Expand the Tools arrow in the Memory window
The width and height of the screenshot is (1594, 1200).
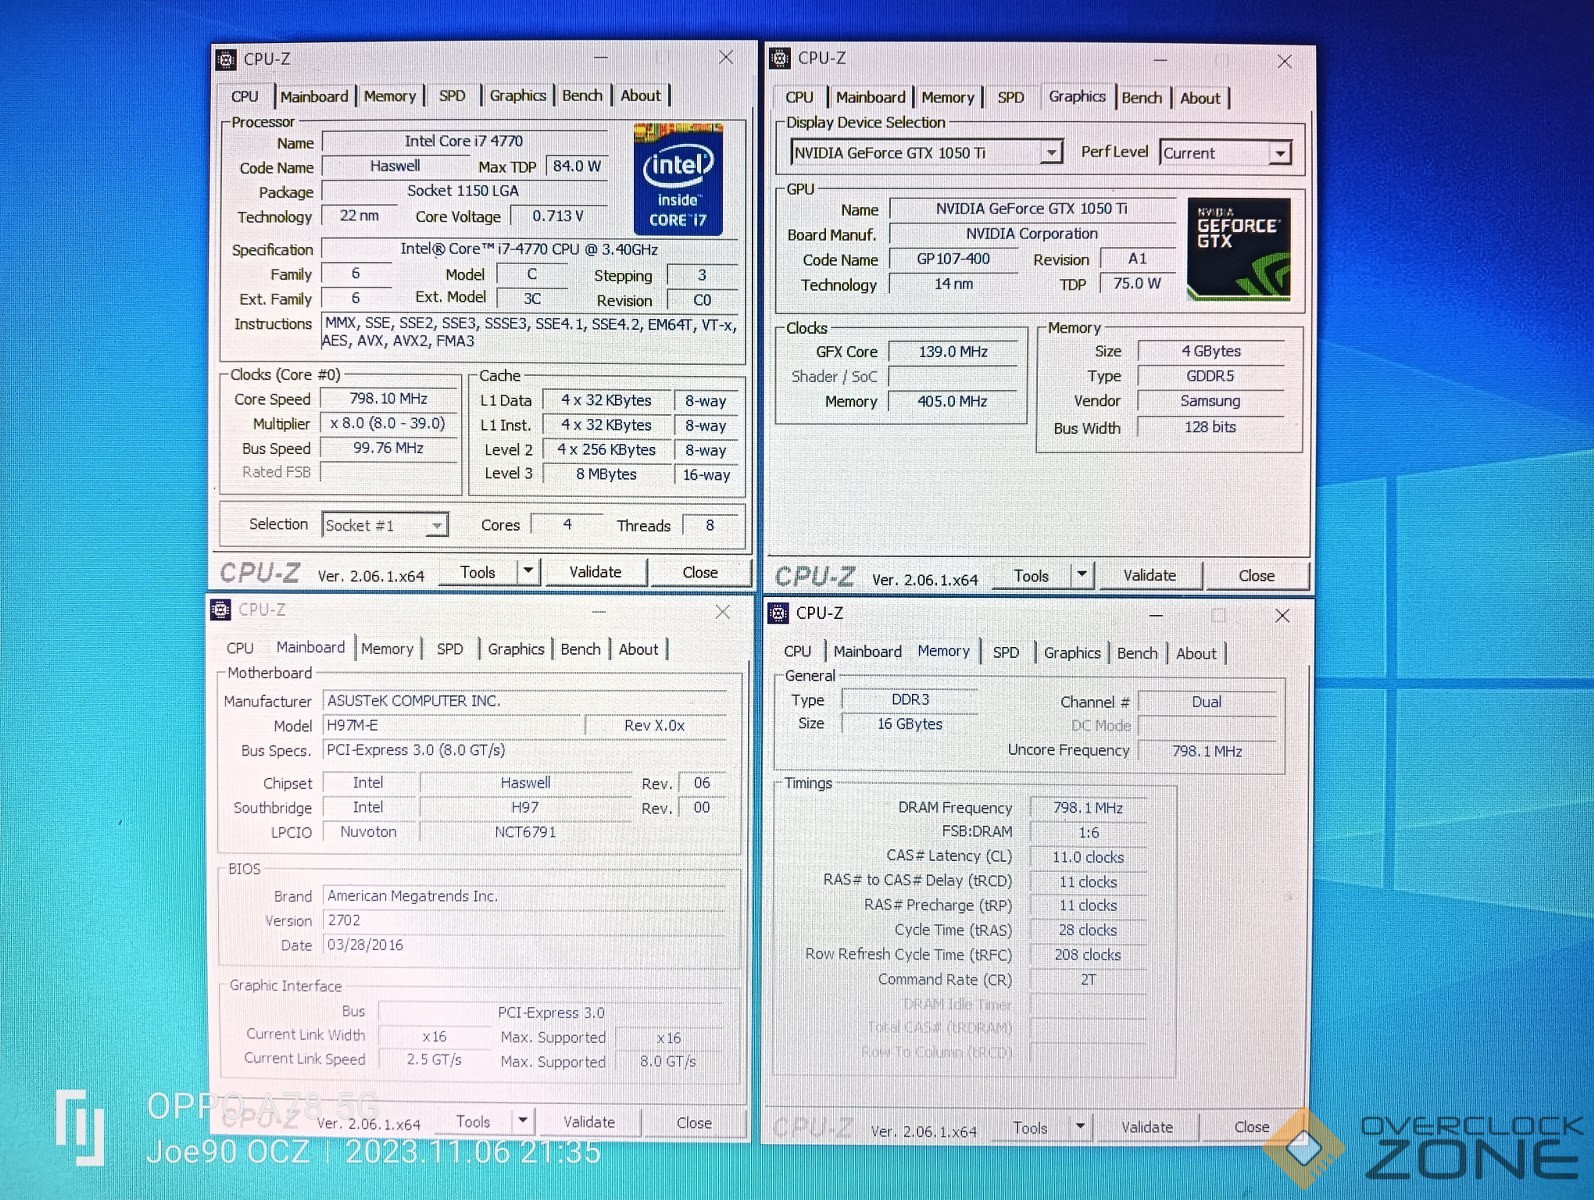[1080, 1127]
